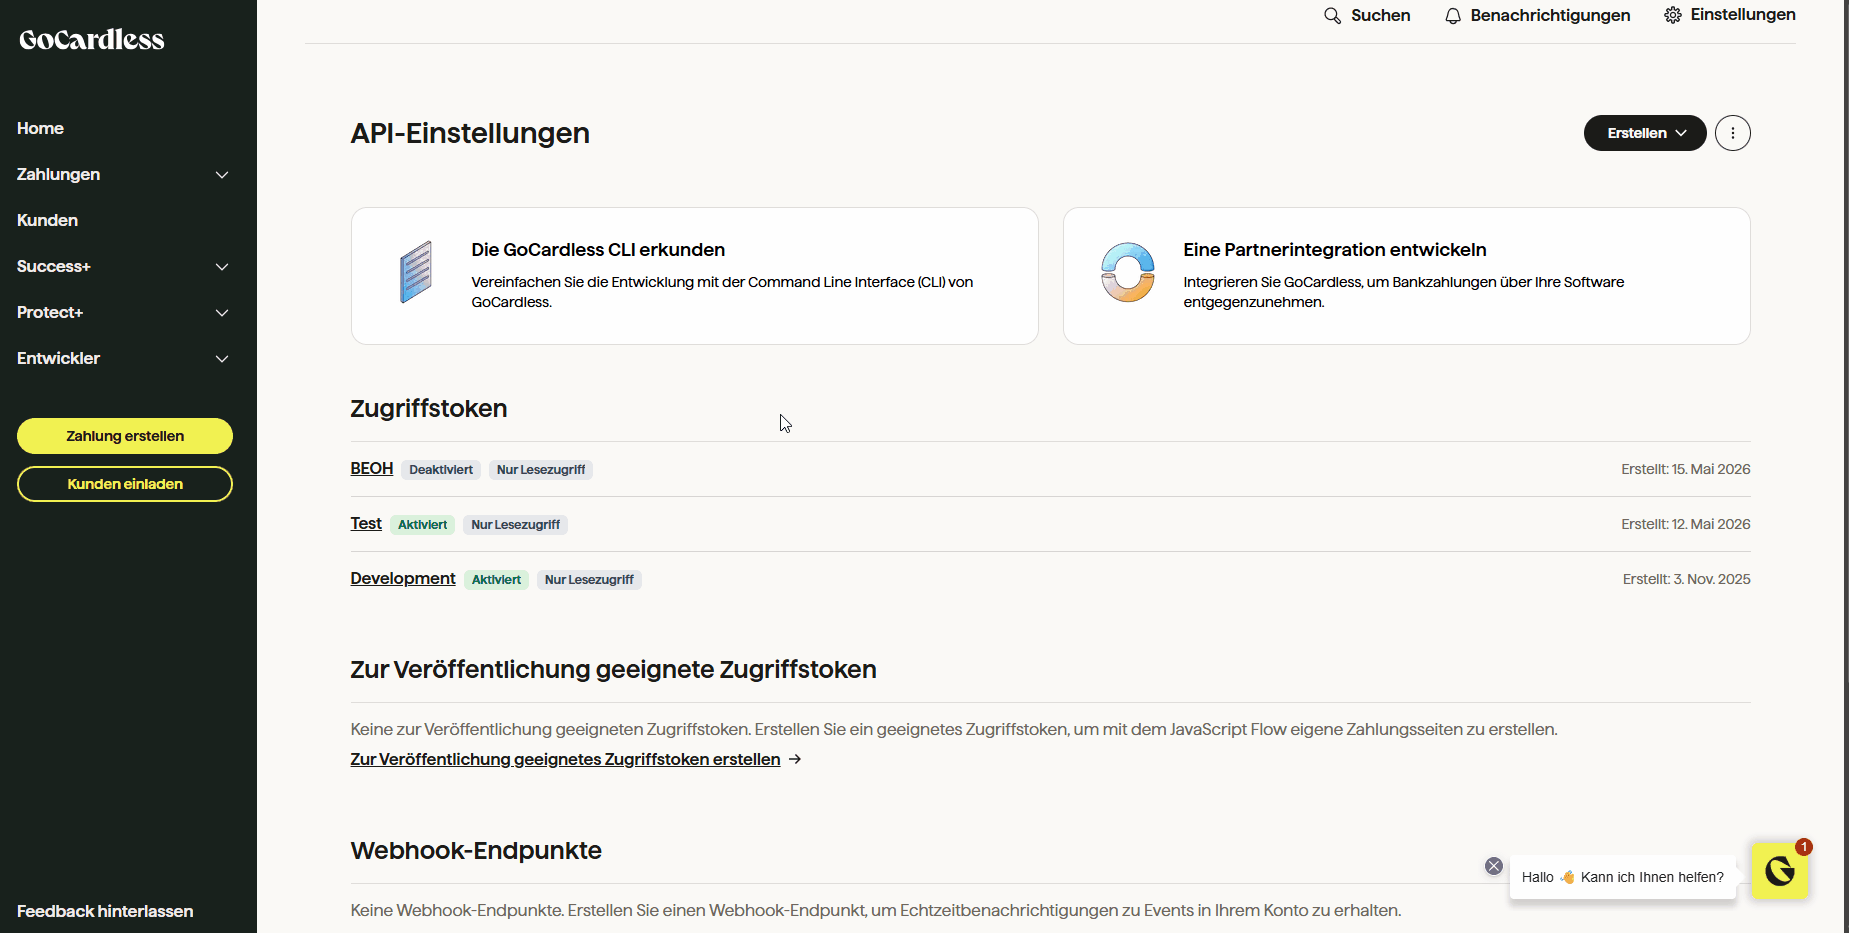Click the settings gear icon
Screen dimensions: 1849x933
point(1673,15)
